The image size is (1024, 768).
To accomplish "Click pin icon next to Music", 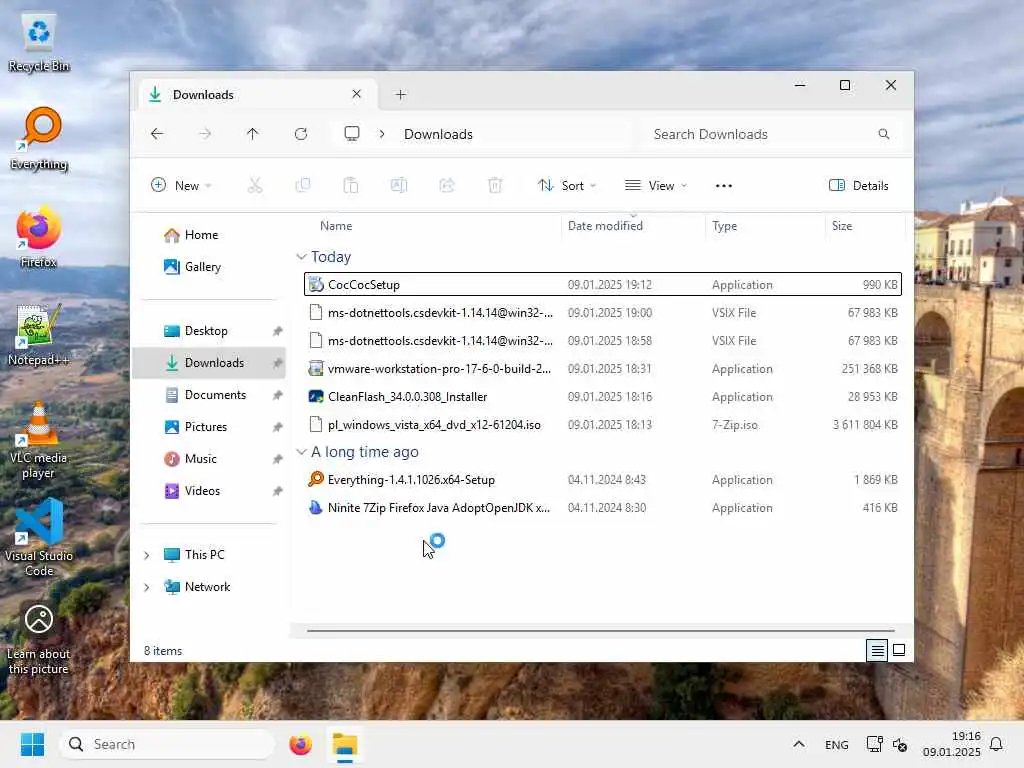I will (278, 459).
